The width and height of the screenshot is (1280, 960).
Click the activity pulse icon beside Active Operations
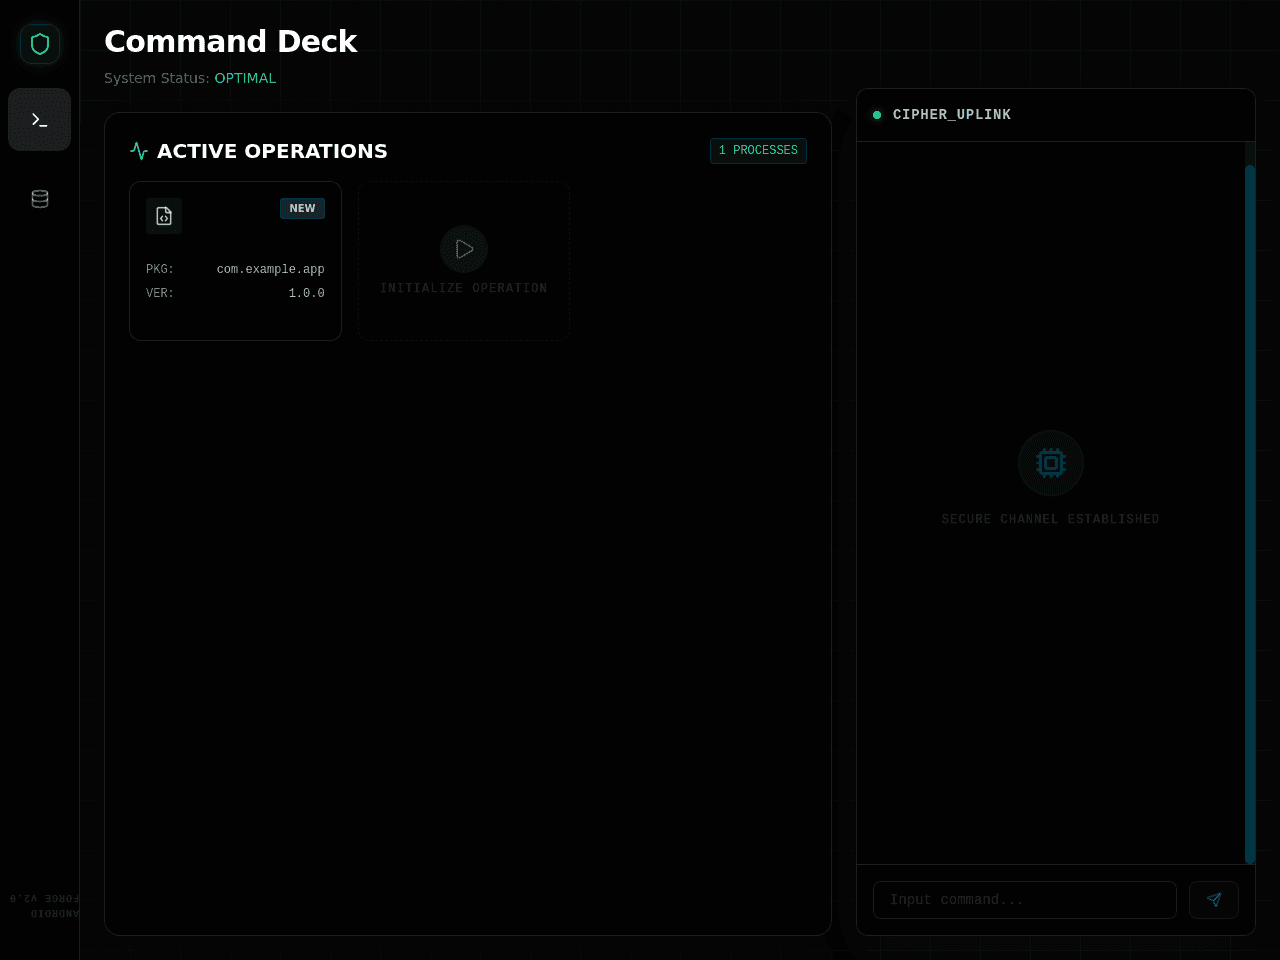pos(139,151)
